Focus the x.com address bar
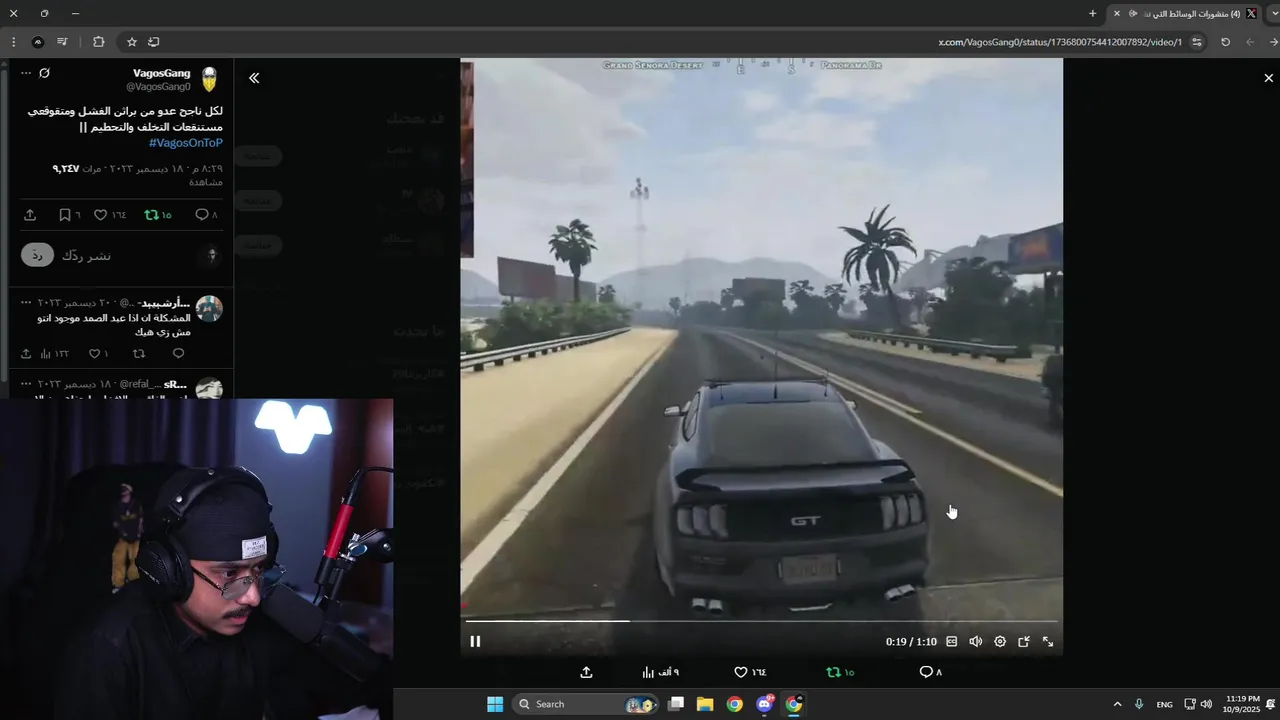 point(1060,42)
